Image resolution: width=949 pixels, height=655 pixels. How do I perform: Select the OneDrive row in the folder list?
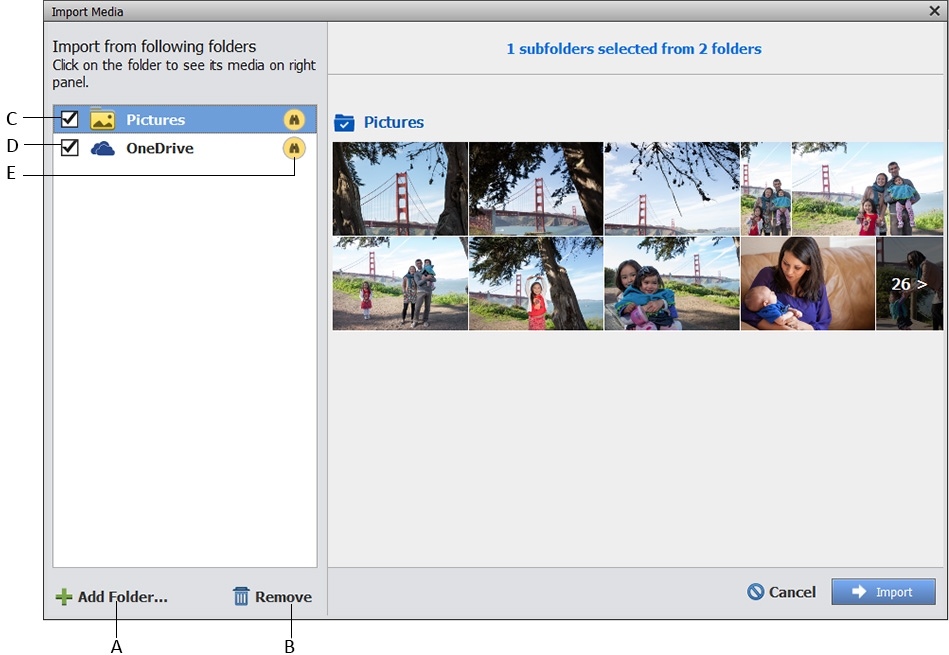(x=180, y=147)
